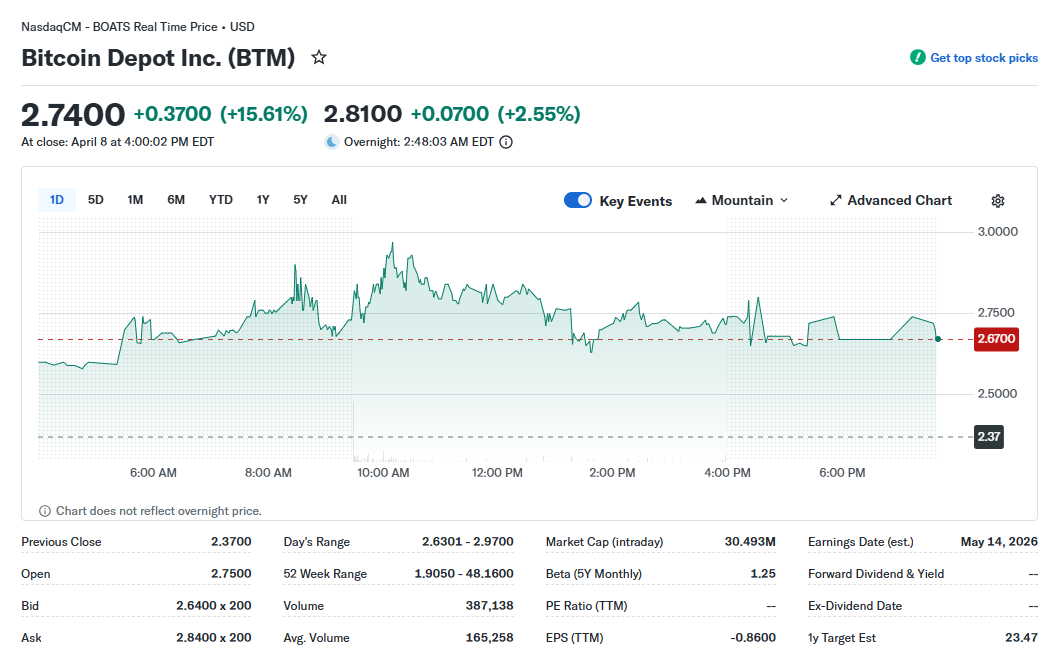The image size is (1059, 662).
Task: Star Bitcoin Depot to add to watchlist
Action: 319,58
